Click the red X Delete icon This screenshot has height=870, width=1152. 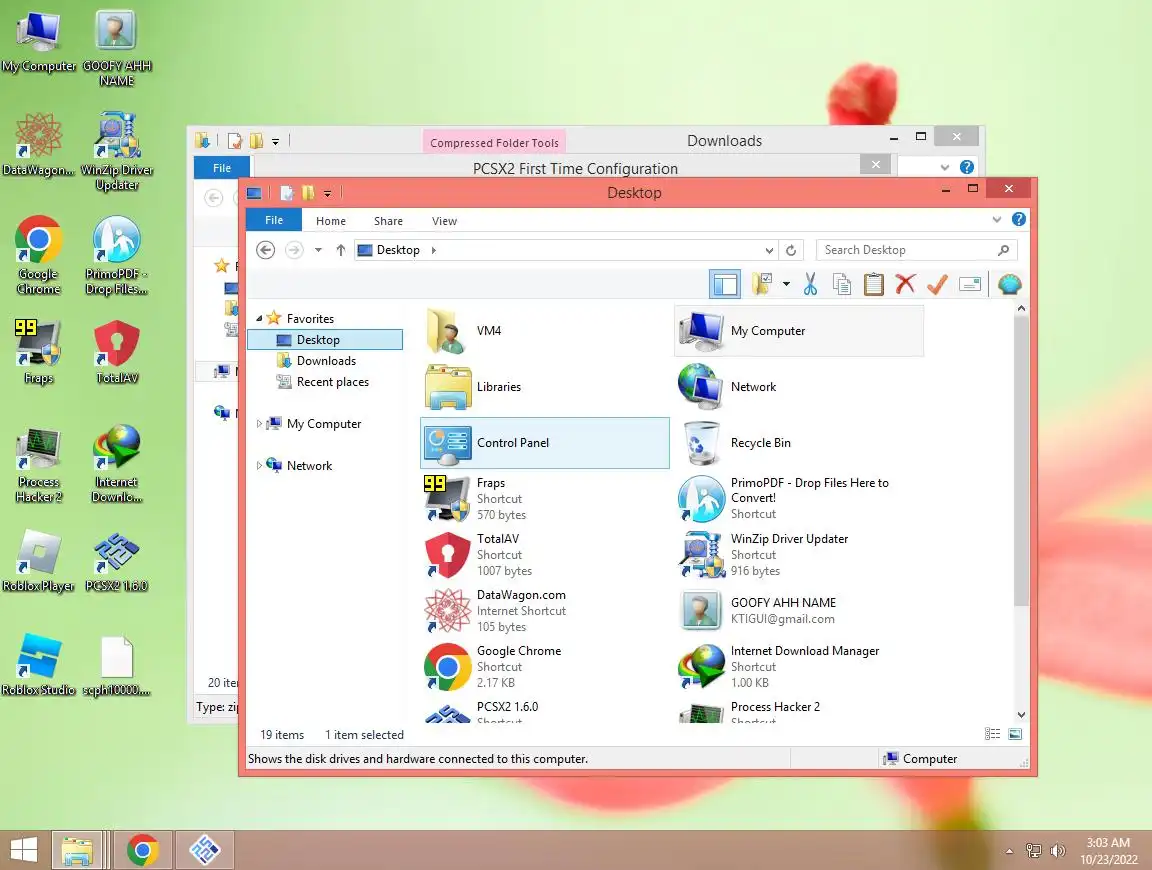tap(905, 284)
